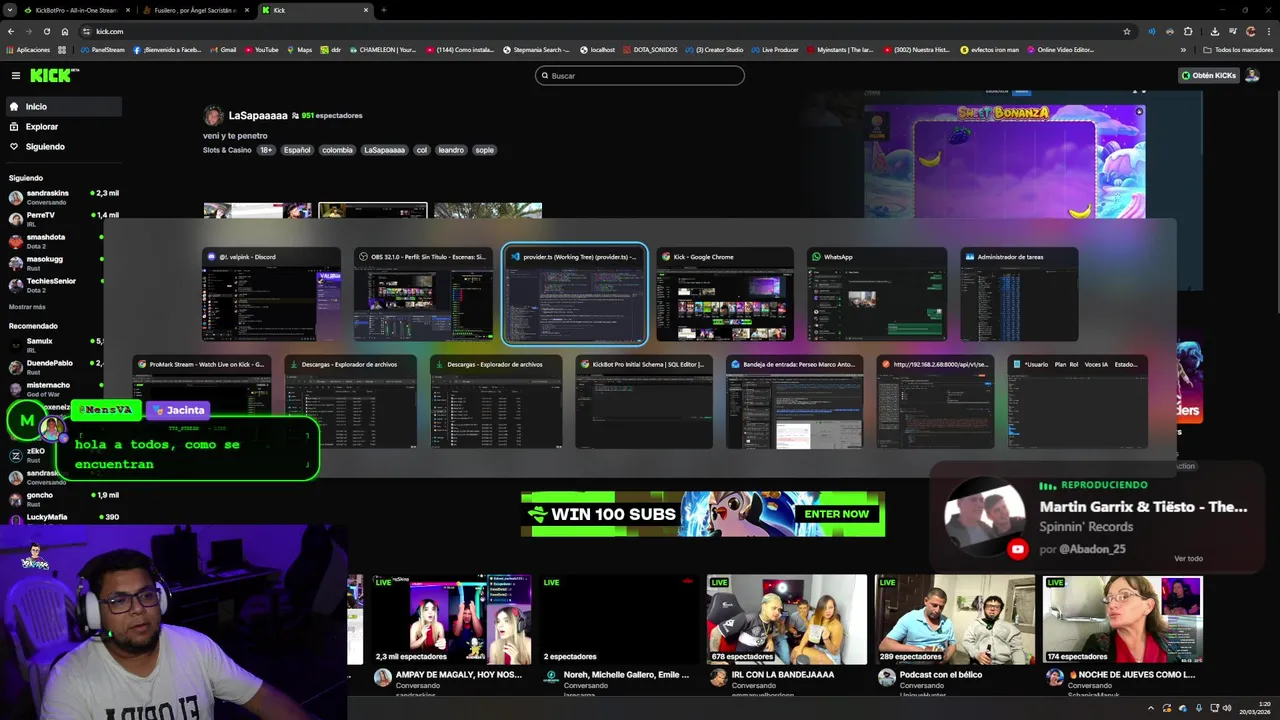The width and height of the screenshot is (1280, 720).
Task: Switch to Fusilero por Ángel Sacristán tab
Action: point(195,10)
